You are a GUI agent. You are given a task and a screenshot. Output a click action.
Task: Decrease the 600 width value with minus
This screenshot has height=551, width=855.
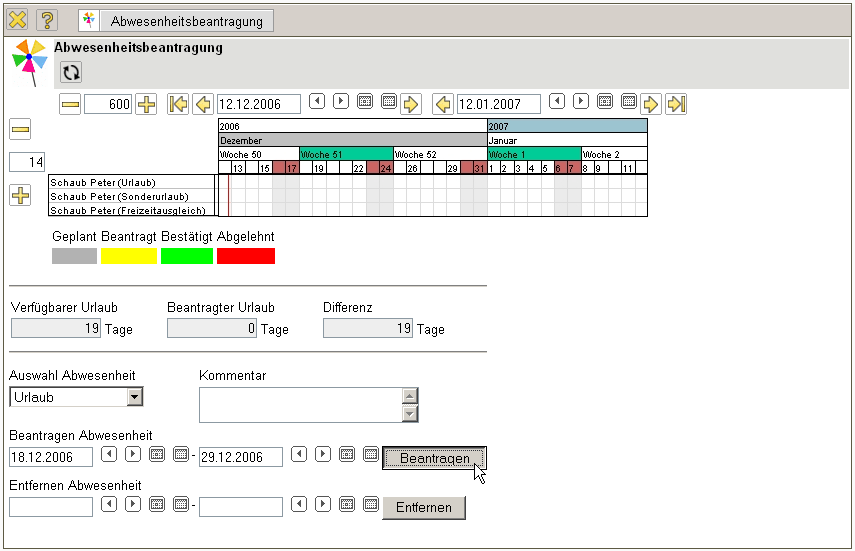70,104
